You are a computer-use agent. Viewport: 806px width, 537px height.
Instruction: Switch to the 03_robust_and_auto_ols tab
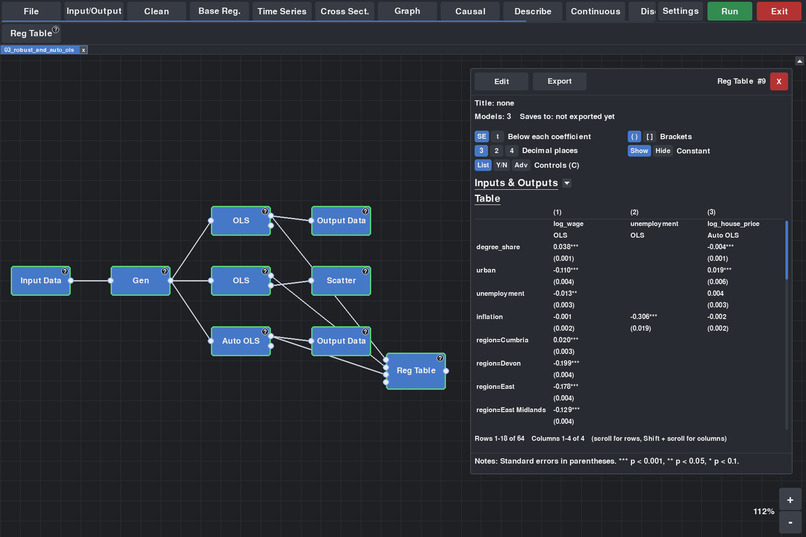pyautogui.click(x=40, y=50)
